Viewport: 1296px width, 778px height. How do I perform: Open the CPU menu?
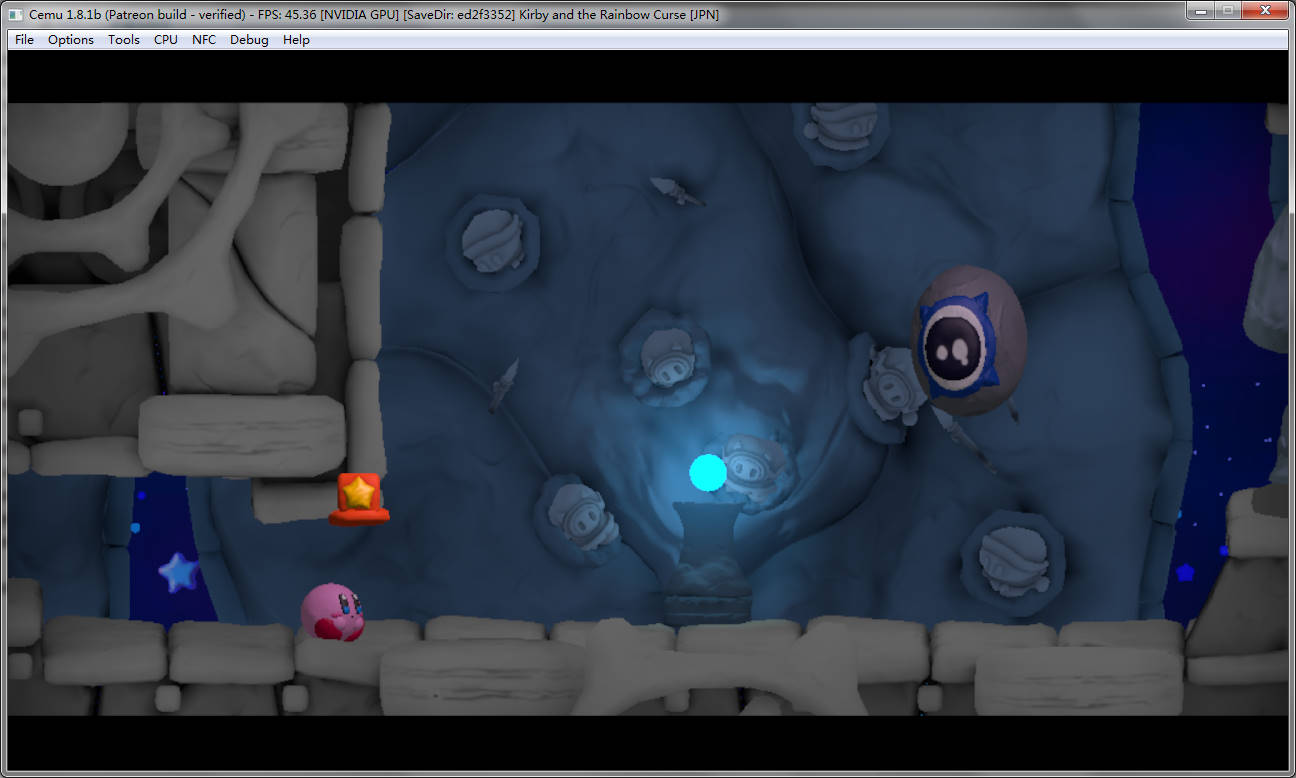[x=166, y=40]
